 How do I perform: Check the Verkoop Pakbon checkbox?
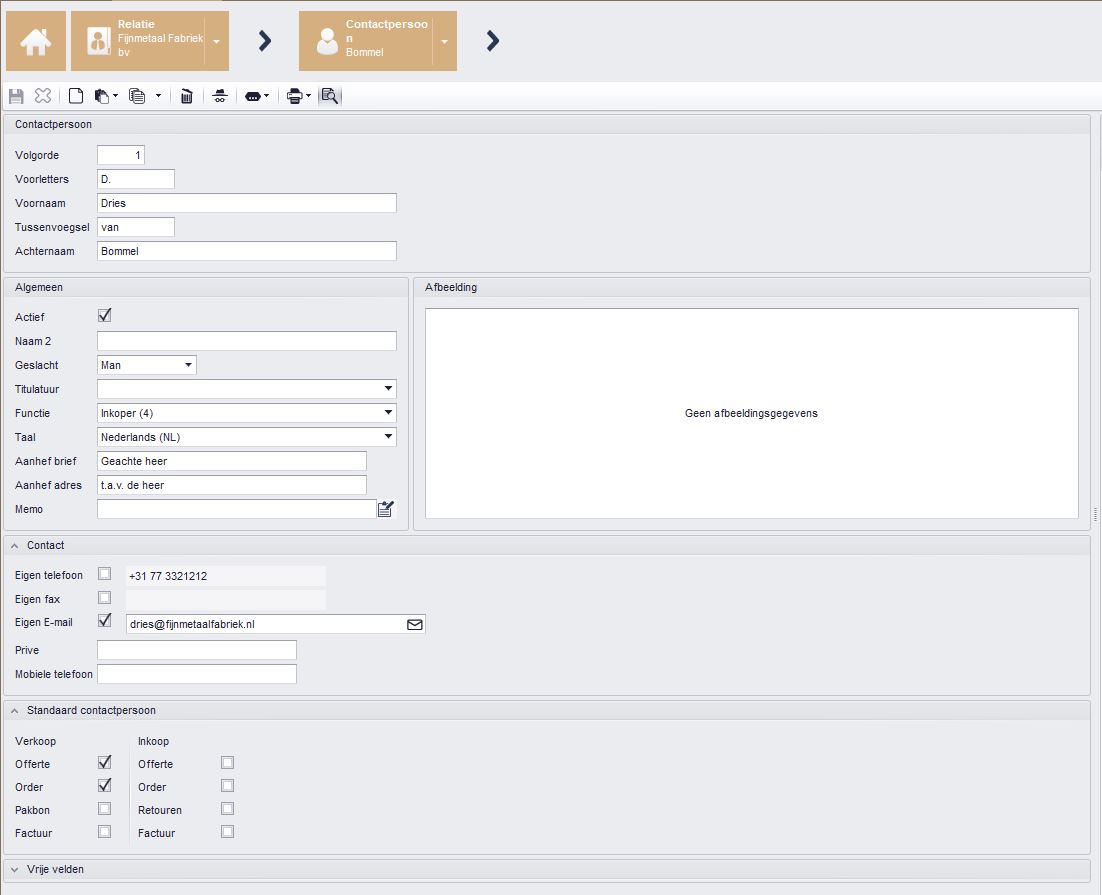pyautogui.click(x=105, y=809)
